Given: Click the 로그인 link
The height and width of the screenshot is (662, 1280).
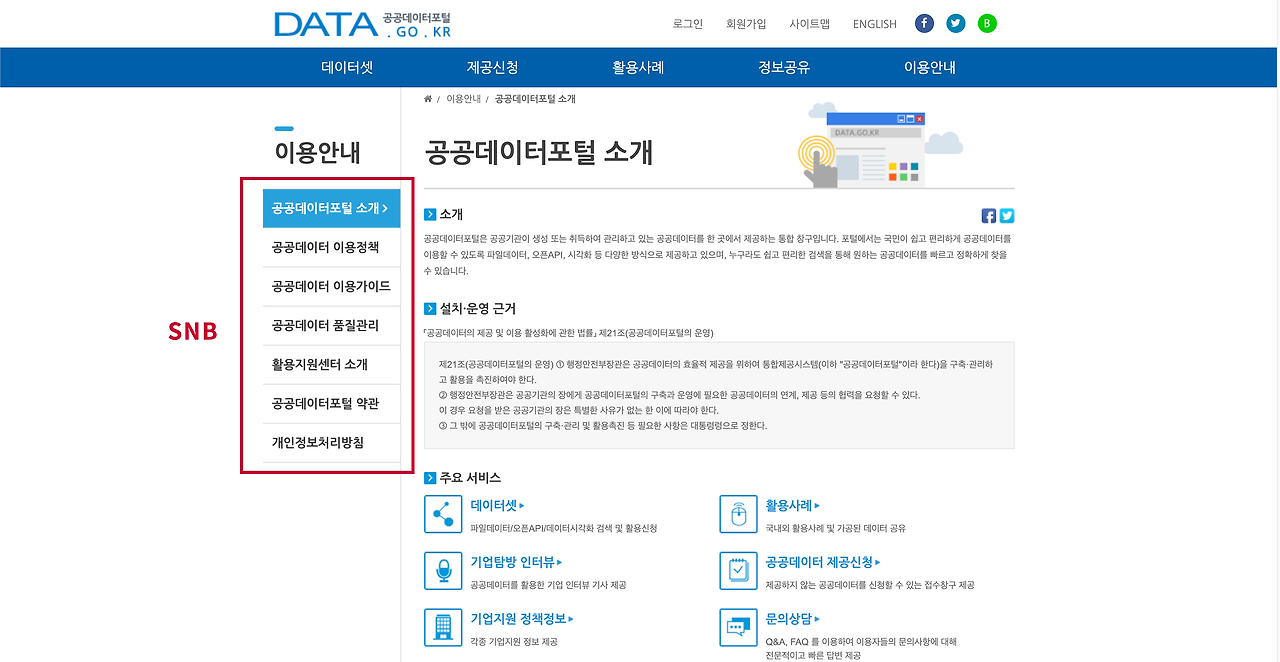Looking at the screenshot, I should [687, 23].
